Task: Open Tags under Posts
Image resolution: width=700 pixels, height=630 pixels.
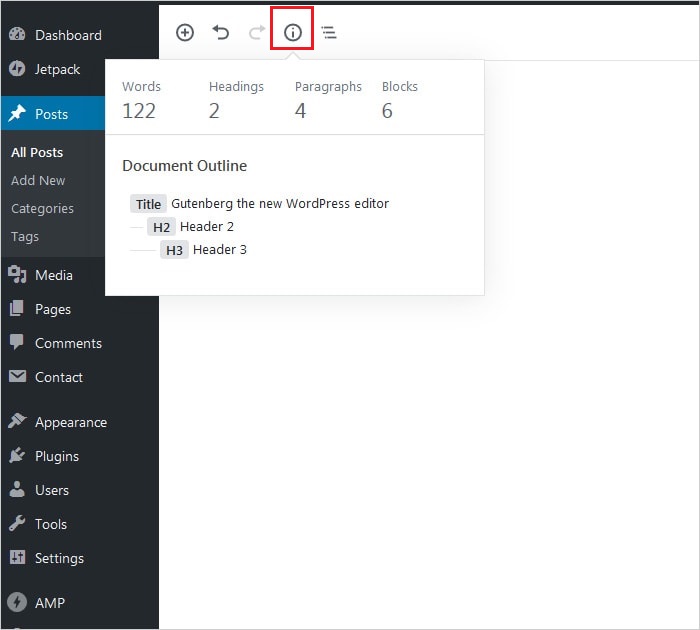Action: tap(25, 236)
